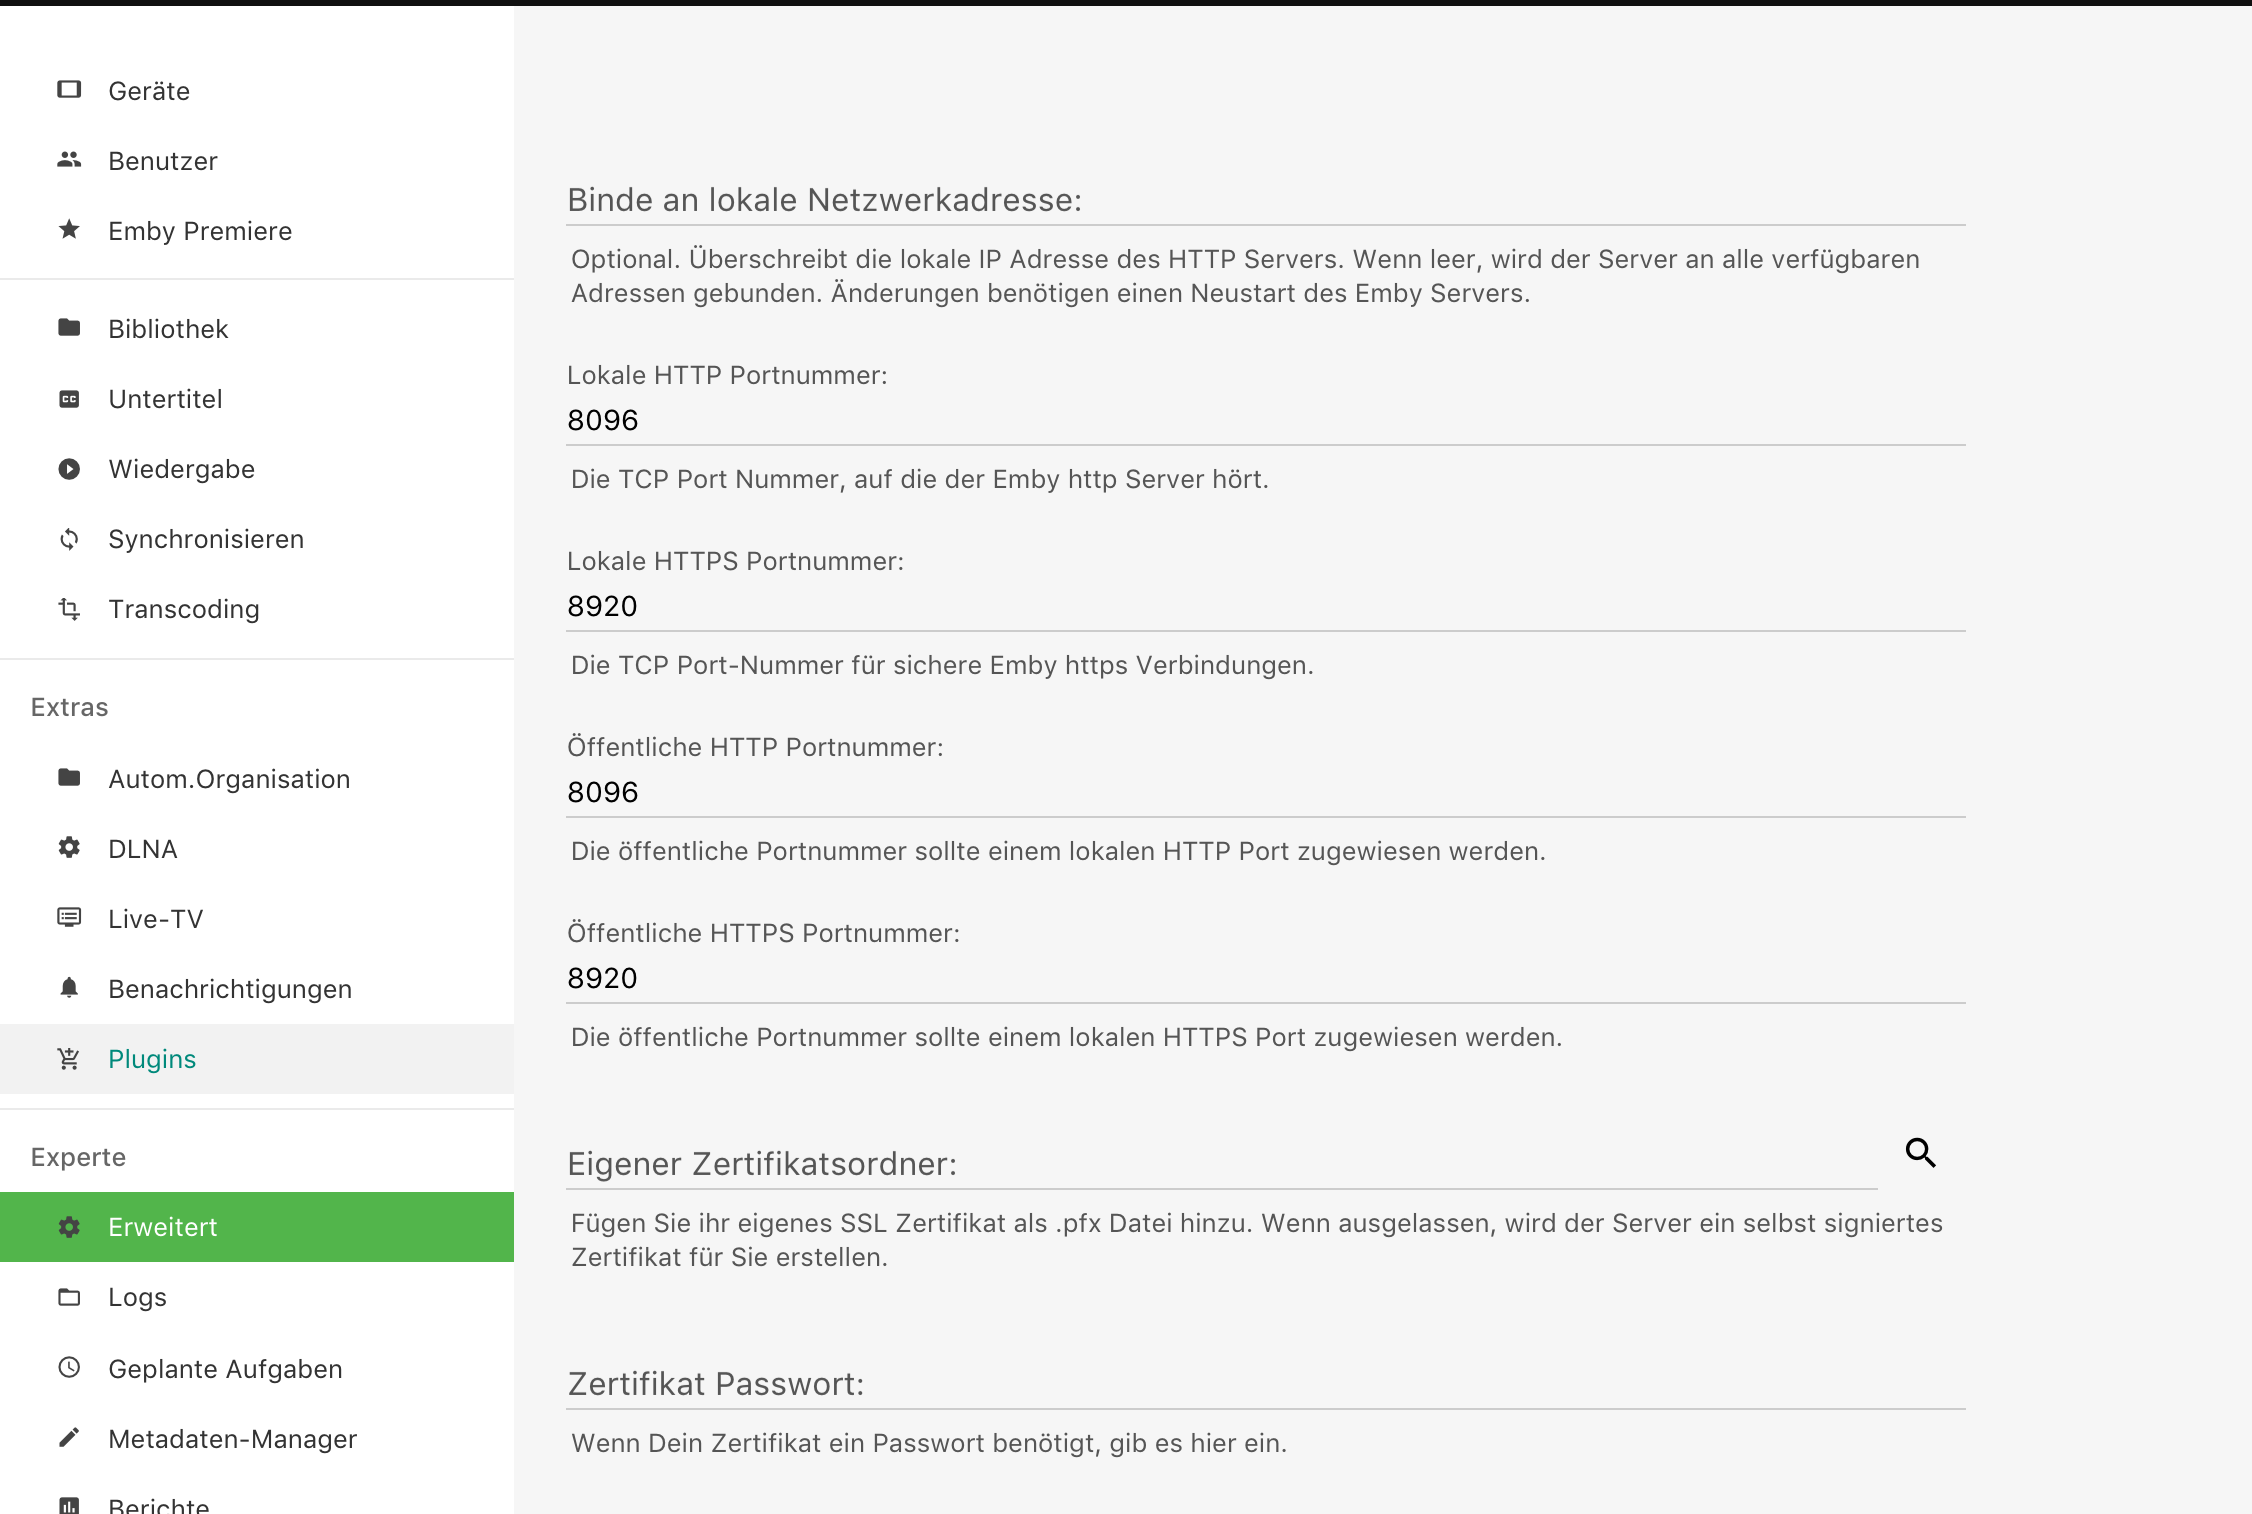Click the Synchronisieren sync icon

tap(69, 539)
